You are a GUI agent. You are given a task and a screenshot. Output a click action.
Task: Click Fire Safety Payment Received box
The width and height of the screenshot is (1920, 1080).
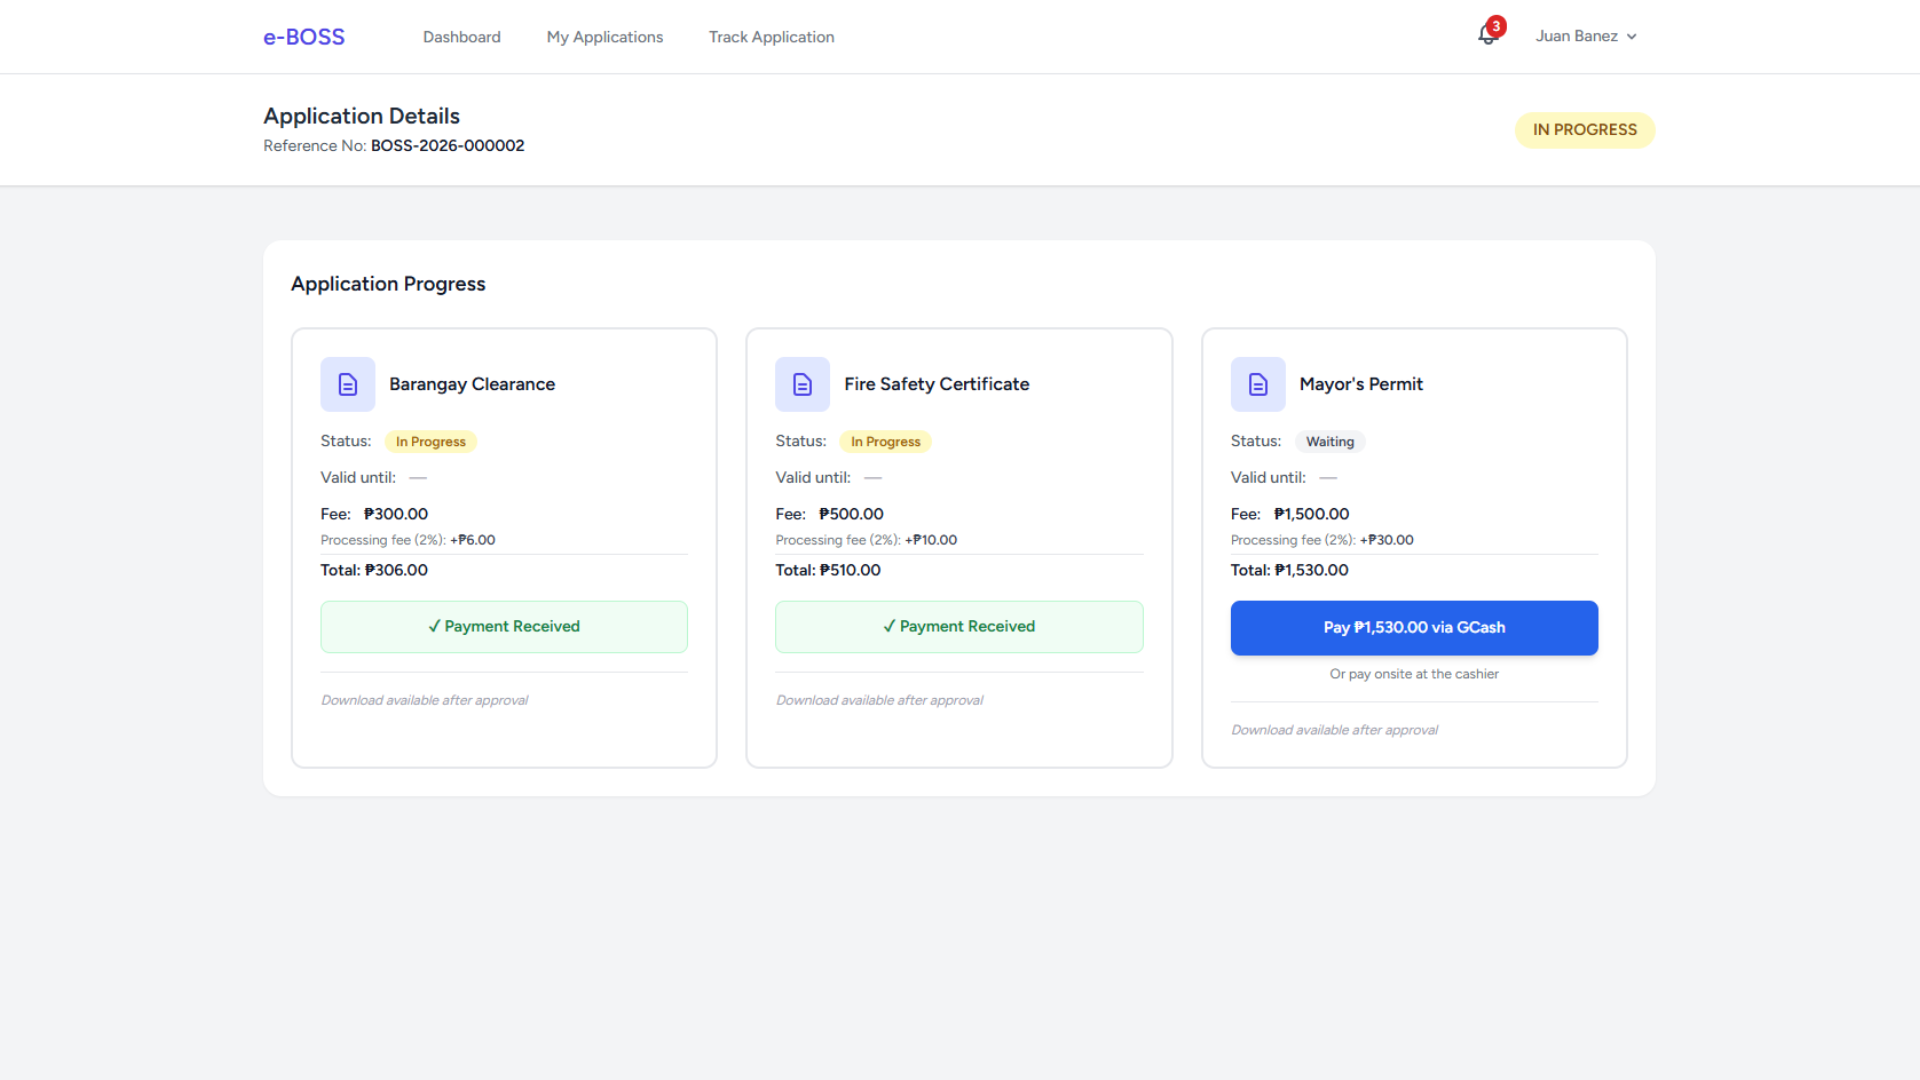(958, 627)
